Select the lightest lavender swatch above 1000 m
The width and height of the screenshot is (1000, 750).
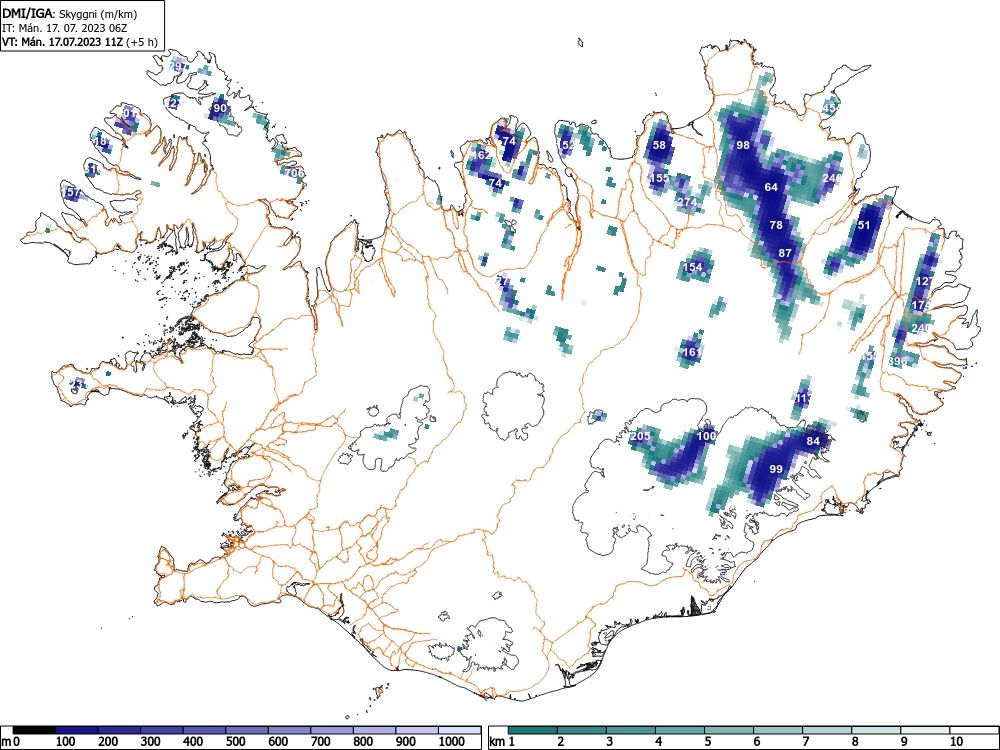point(459,730)
